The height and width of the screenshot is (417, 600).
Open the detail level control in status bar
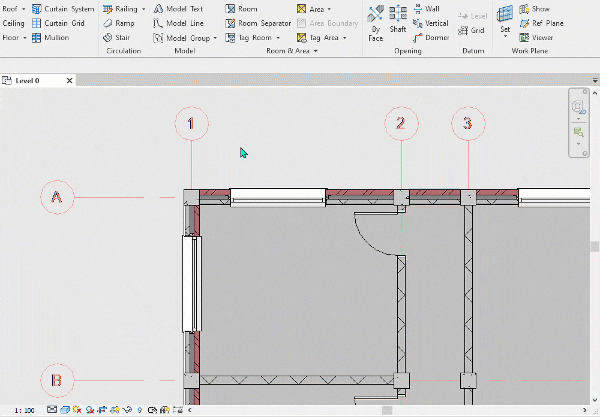tap(52, 410)
